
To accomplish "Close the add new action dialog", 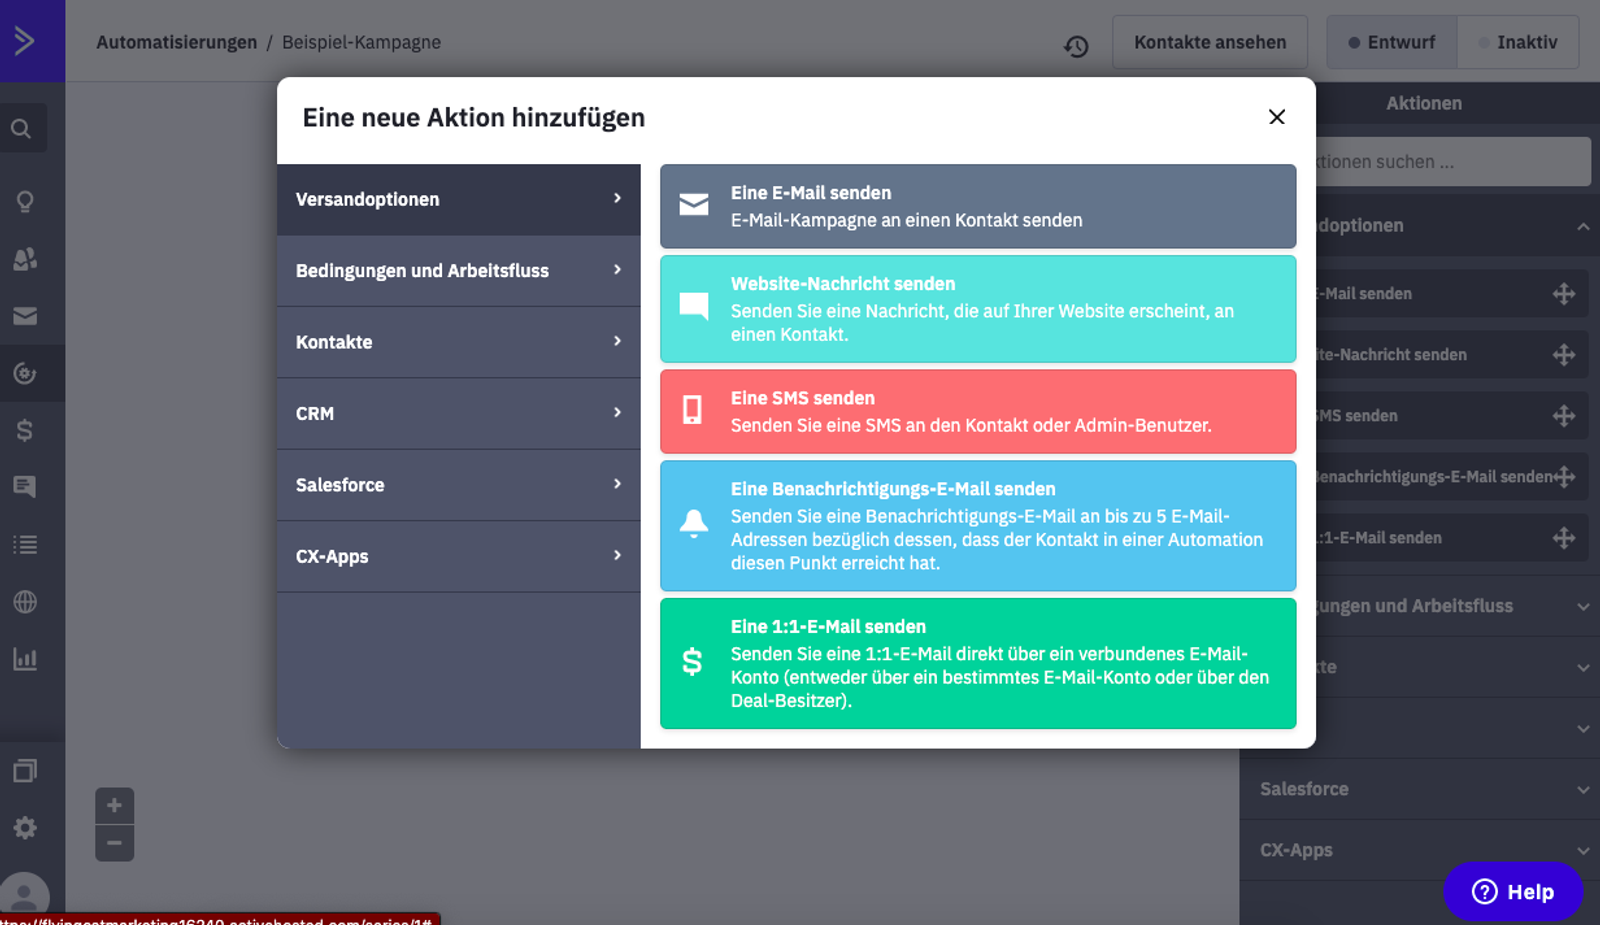I will (x=1277, y=117).
